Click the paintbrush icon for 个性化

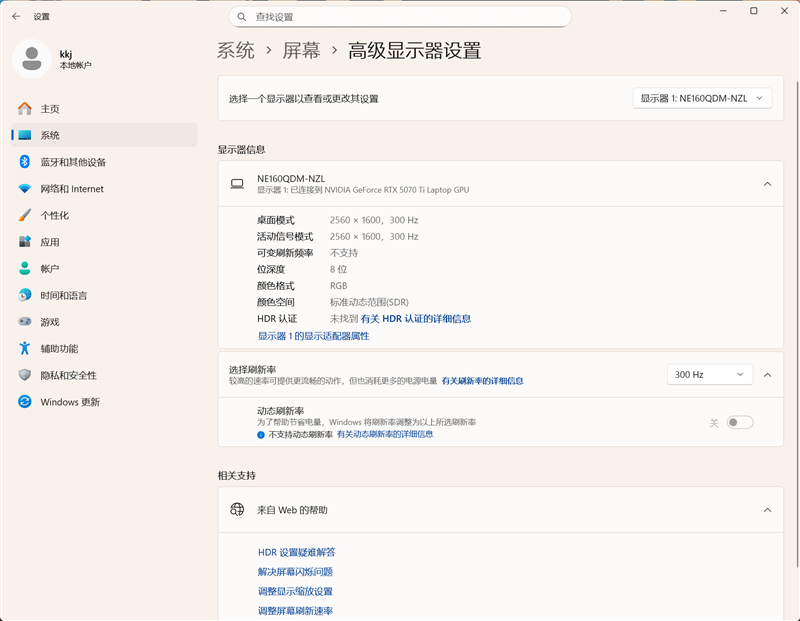25,216
